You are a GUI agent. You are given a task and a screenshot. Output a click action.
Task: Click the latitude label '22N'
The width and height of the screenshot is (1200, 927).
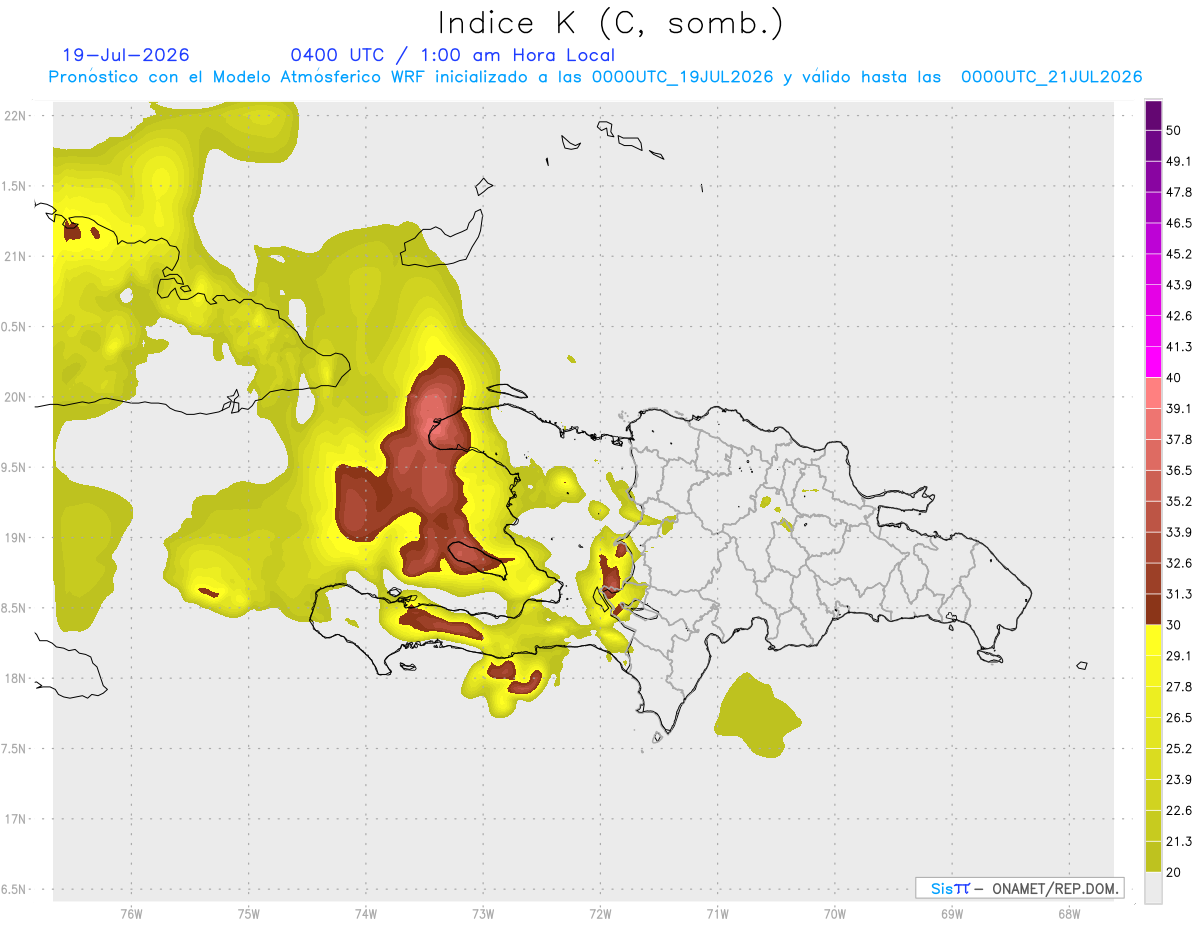[x=16, y=116]
